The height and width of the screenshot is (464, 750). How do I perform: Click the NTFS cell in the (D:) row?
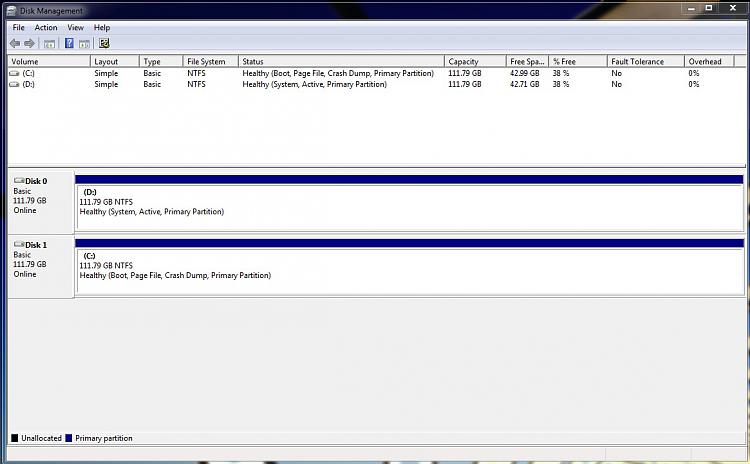click(x=196, y=84)
